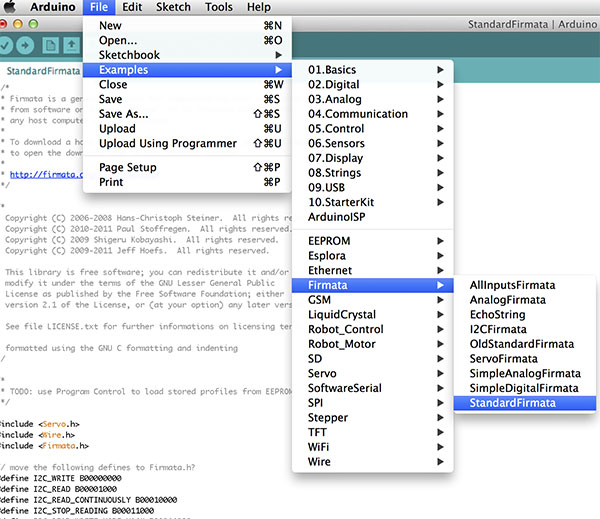The image size is (600, 519).
Task: Click the New sketch toolbar icon
Action: pos(51,45)
